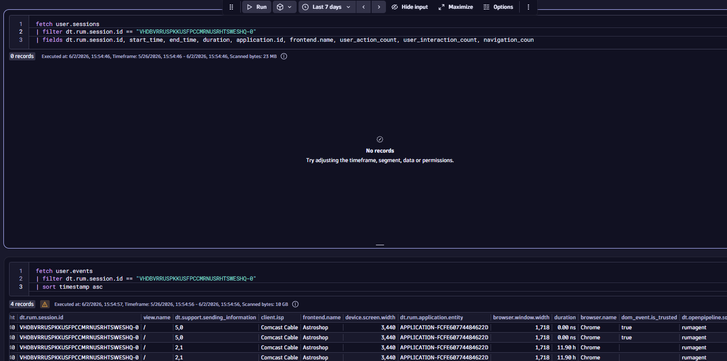Click the first row's session ID cell

coord(79,328)
